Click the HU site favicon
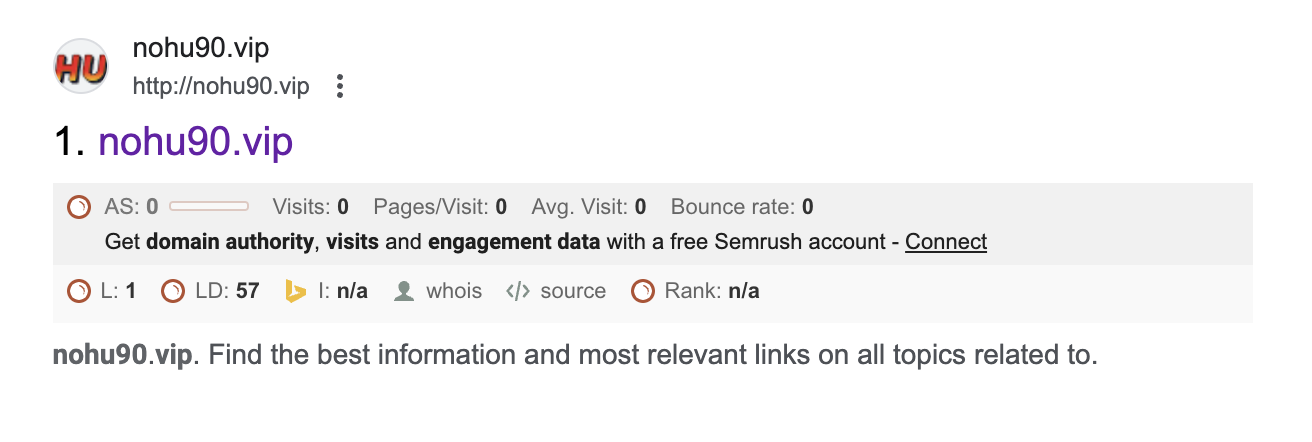Viewport: 1312px width, 442px height. tap(81, 67)
